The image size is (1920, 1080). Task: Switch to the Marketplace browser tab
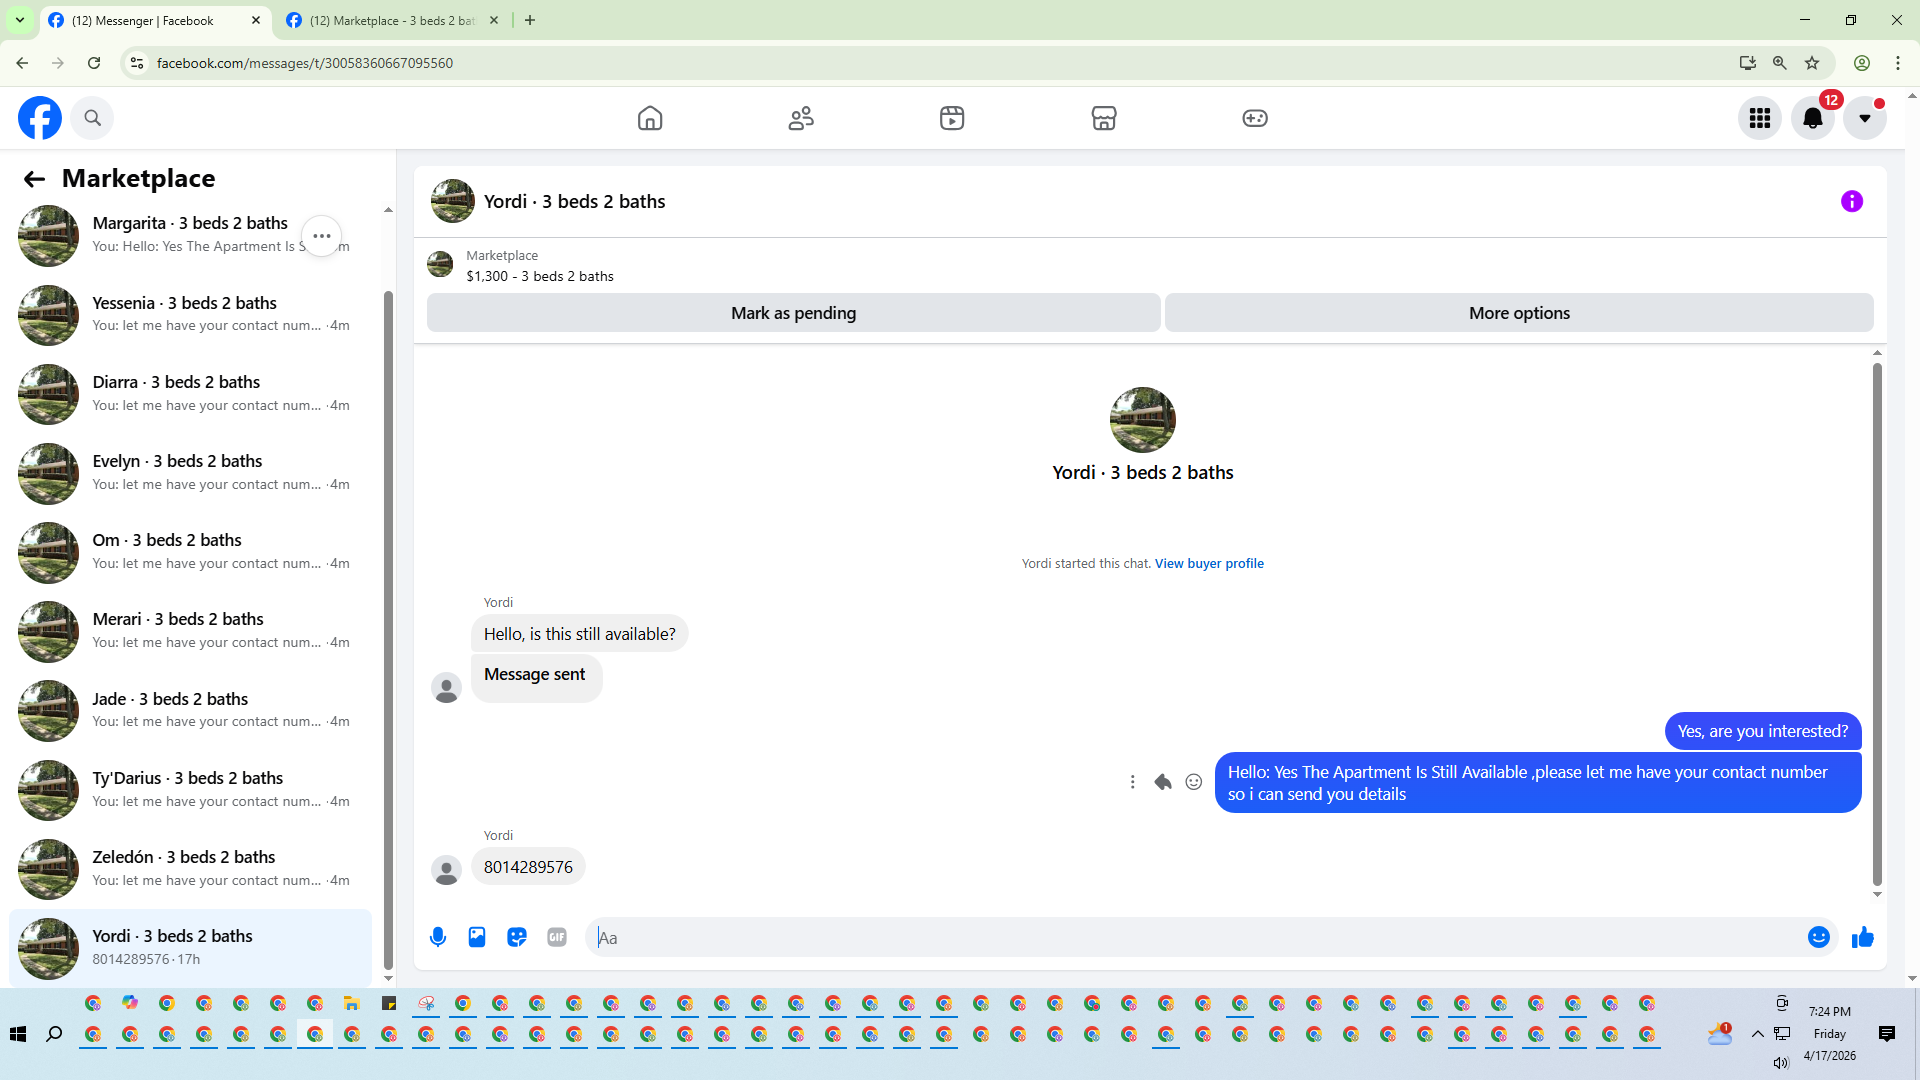point(390,20)
